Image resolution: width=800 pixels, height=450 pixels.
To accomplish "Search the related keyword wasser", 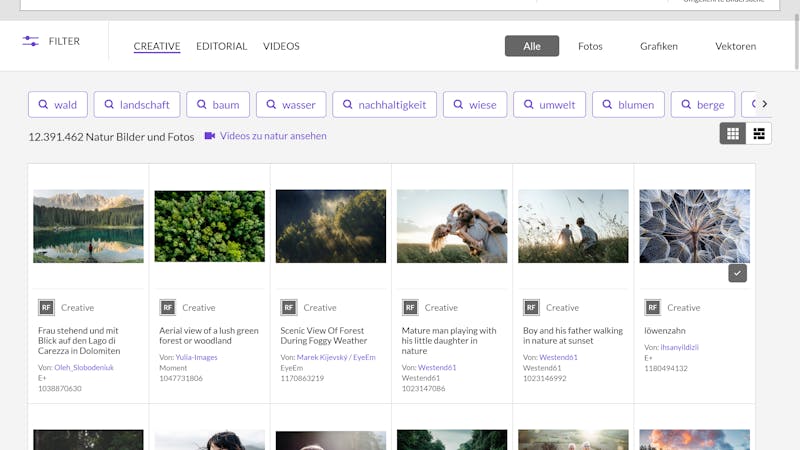I will click(x=291, y=105).
